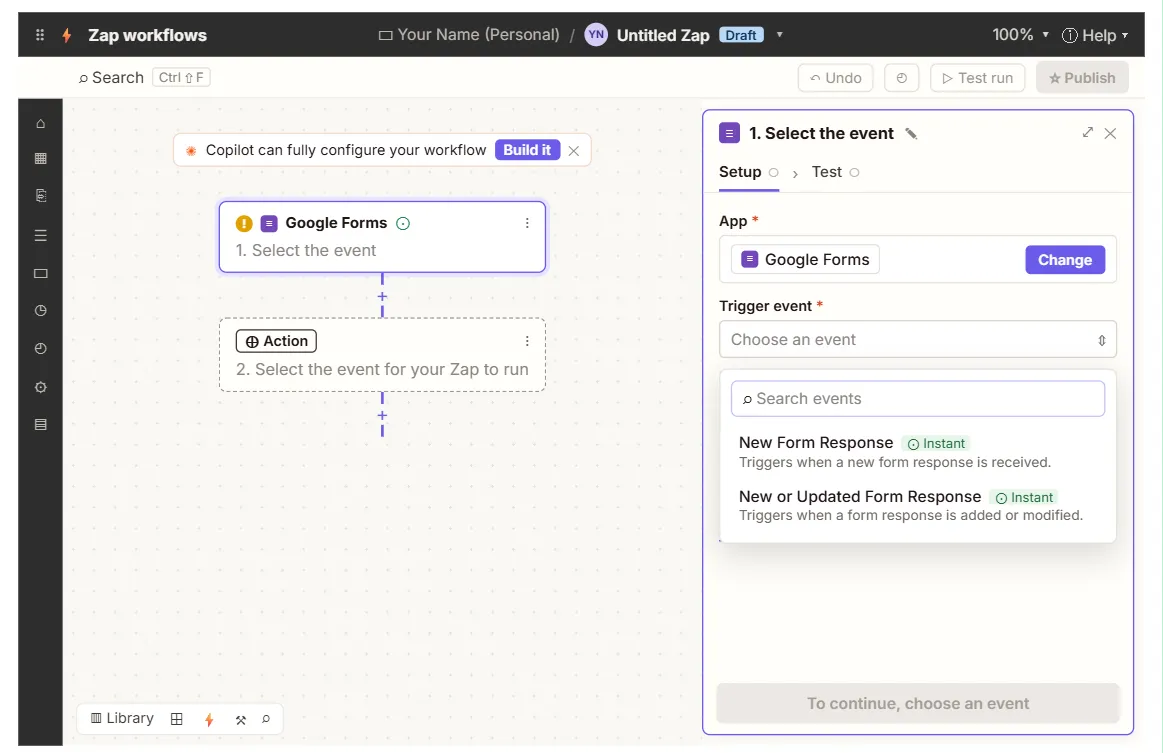Viewport: 1163px width, 753px height.
Task: Click the Draft status badge
Action: coord(740,35)
